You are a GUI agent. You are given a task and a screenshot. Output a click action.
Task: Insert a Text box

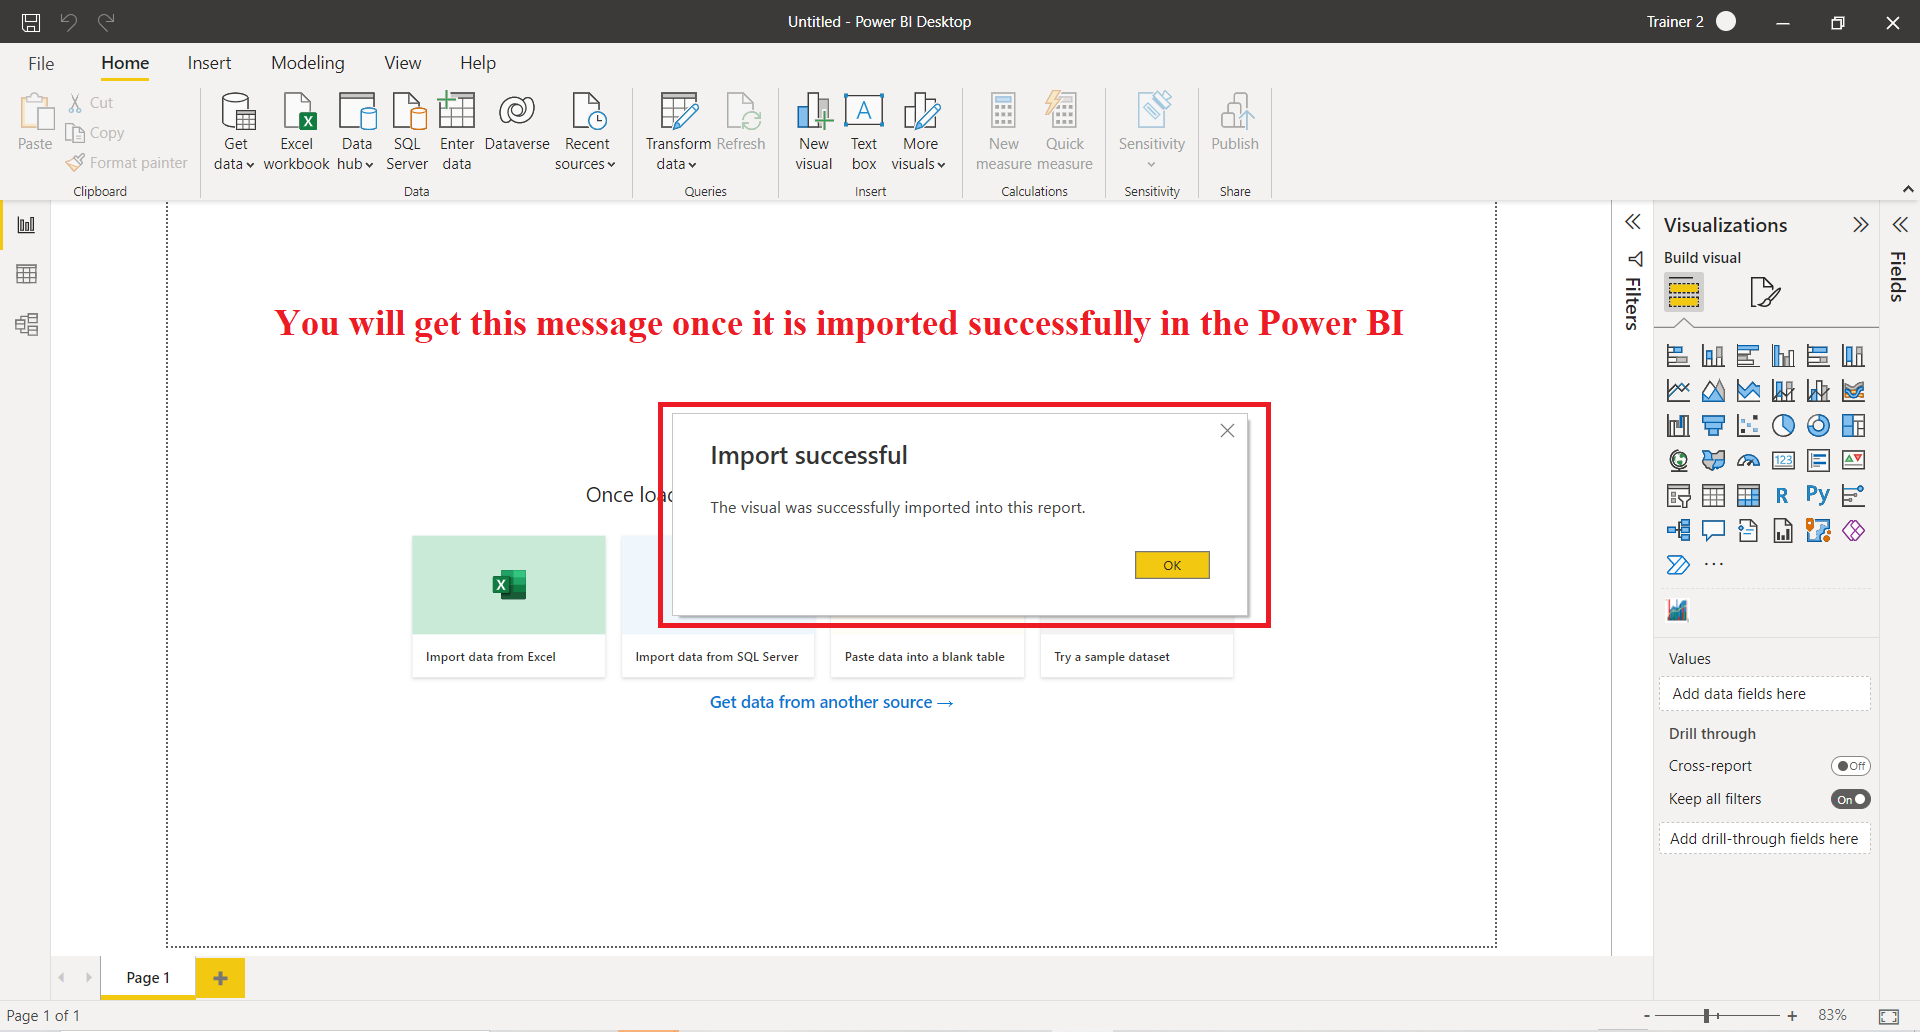pyautogui.click(x=864, y=131)
